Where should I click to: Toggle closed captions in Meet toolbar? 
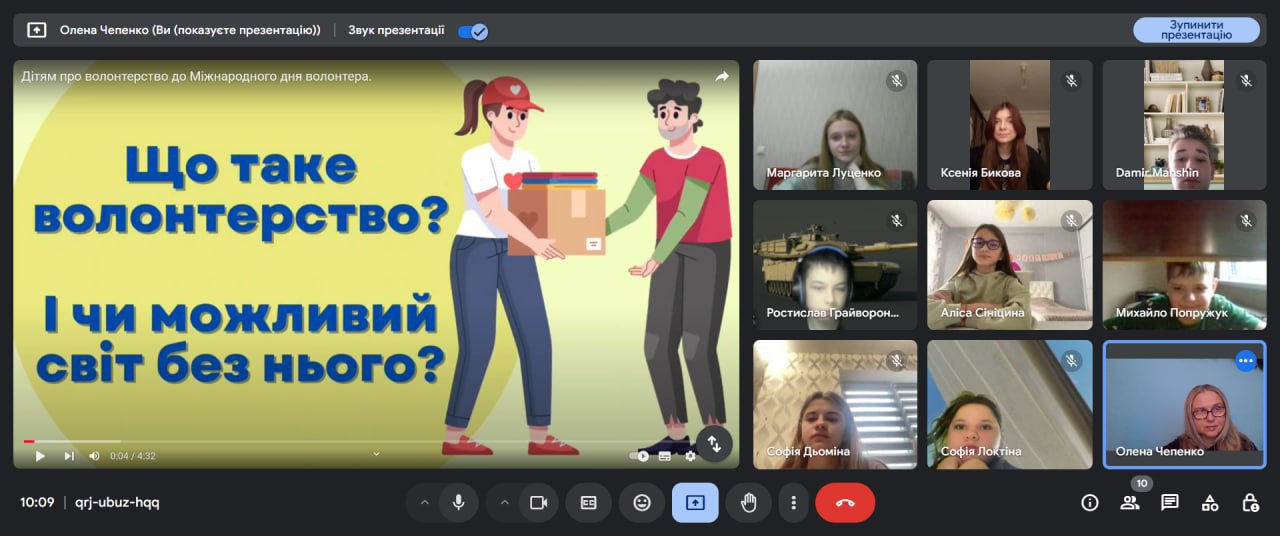click(589, 503)
